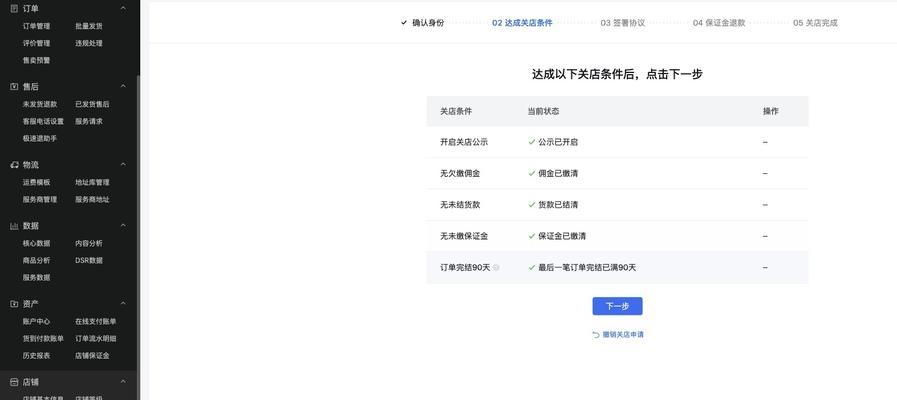Click the 资产 folder icon in sidebar
897x400 pixels.
[14, 304]
